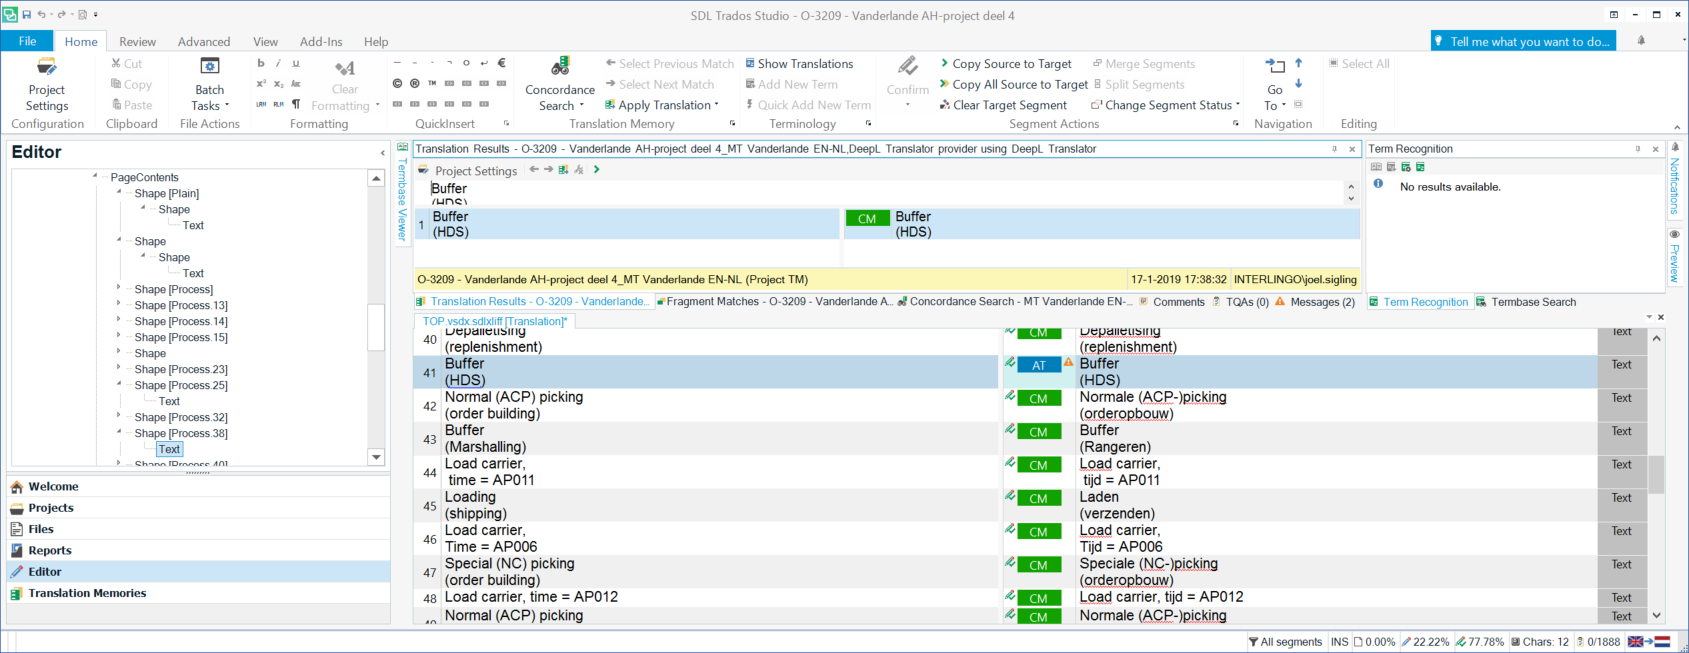Image resolution: width=1689 pixels, height=653 pixels.
Task: Apply superscript formatting
Action: click(x=261, y=84)
